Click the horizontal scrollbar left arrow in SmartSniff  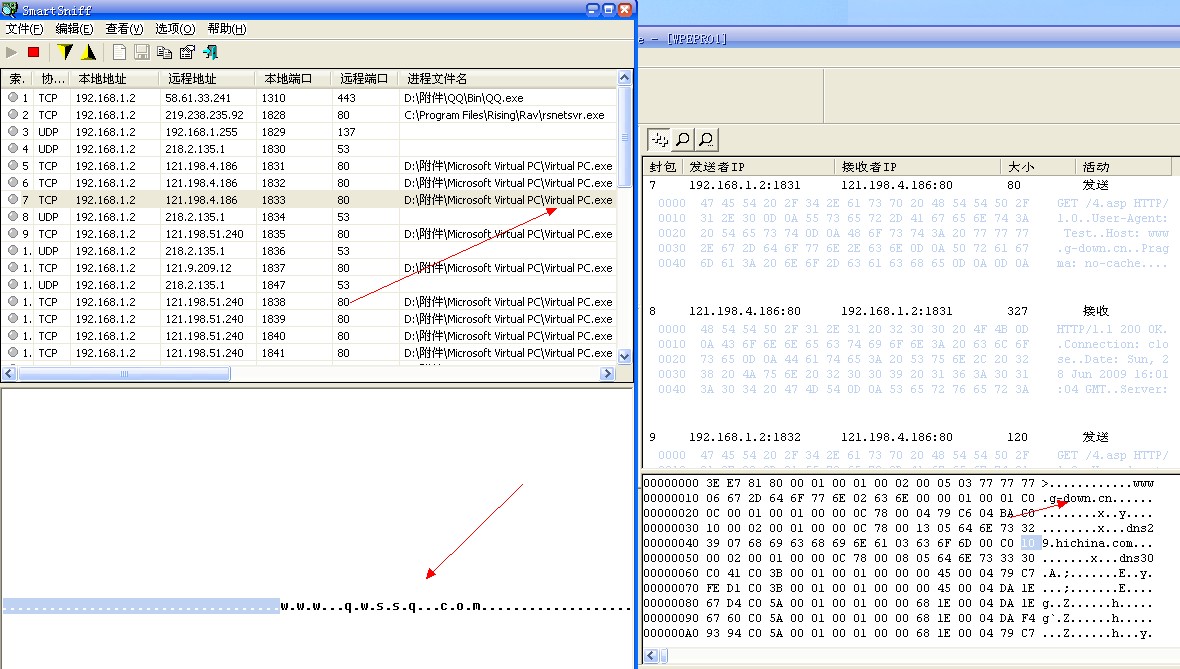9,373
